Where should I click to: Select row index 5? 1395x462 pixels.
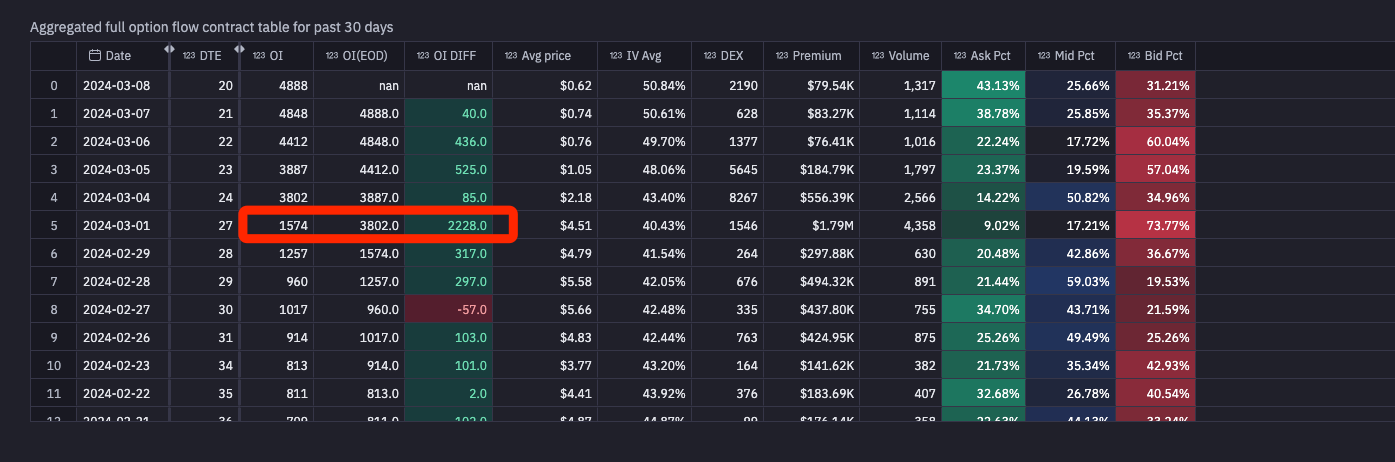tap(53, 226)
